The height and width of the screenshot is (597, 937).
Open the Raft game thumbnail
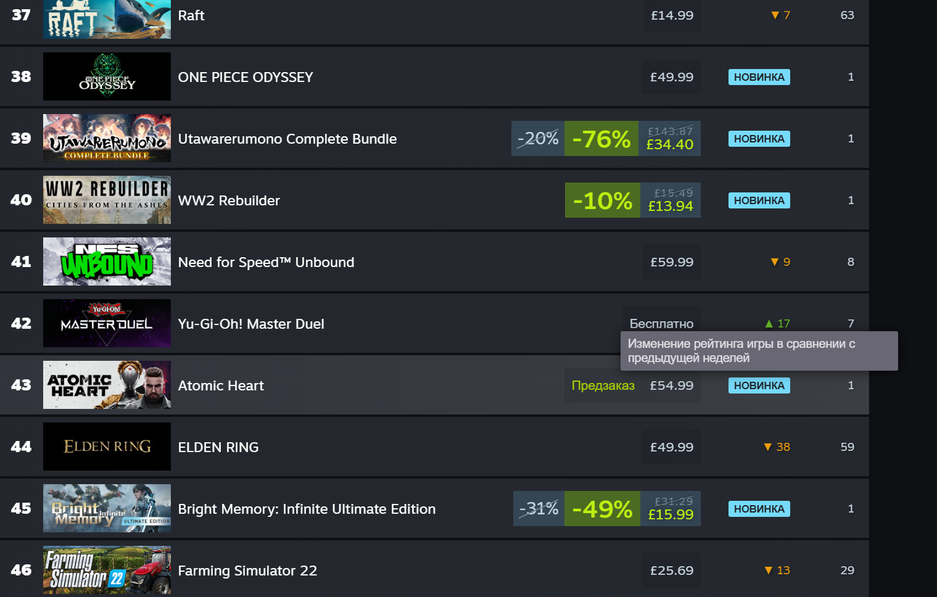click(x=107, y=19)
